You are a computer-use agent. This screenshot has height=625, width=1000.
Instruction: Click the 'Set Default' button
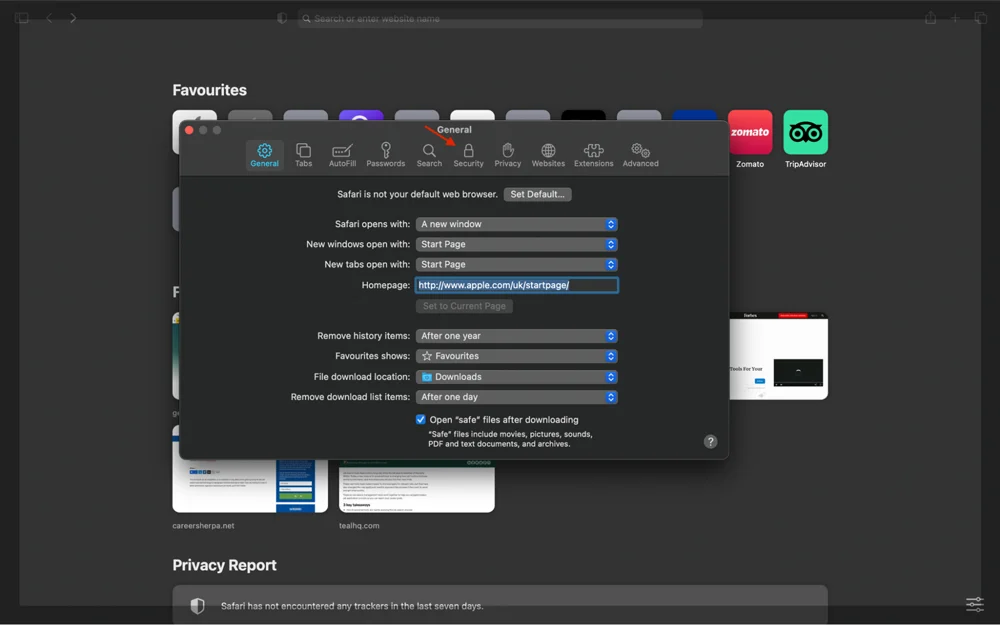[537, 194]
